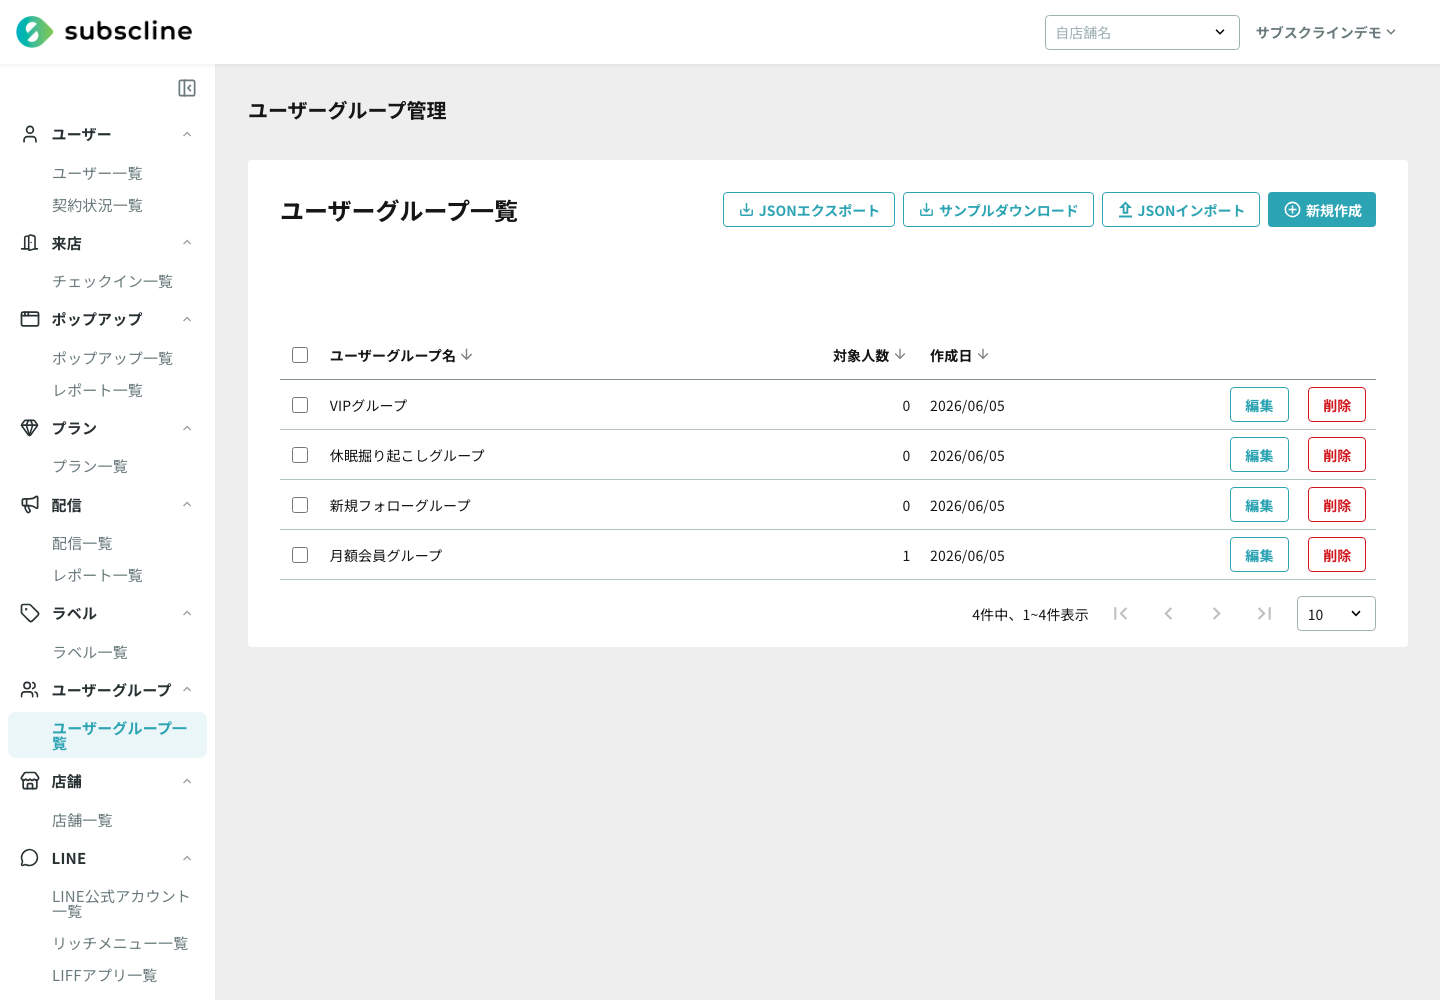Go to first page of pagination
Viewport: 1440px width, 1000px height.
(1121, 614)
